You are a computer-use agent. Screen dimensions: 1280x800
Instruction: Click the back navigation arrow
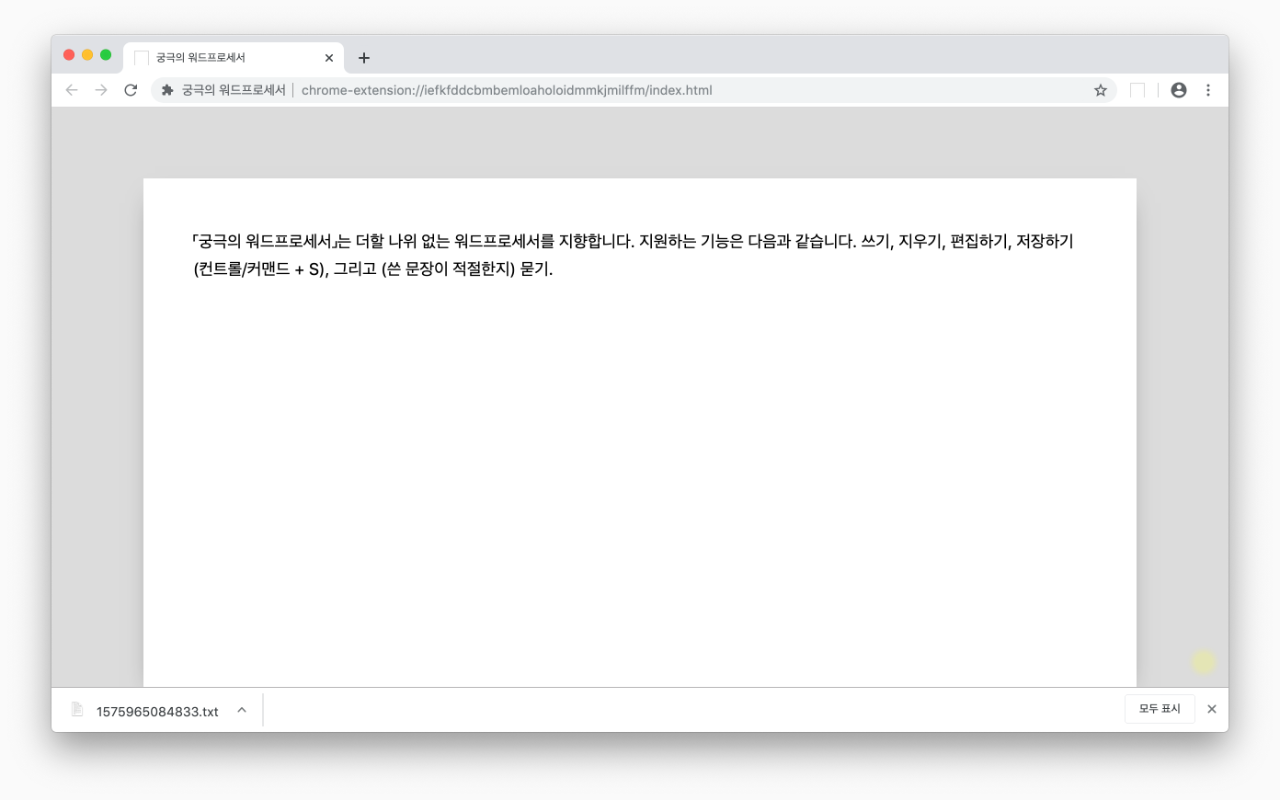click(71, 89)
